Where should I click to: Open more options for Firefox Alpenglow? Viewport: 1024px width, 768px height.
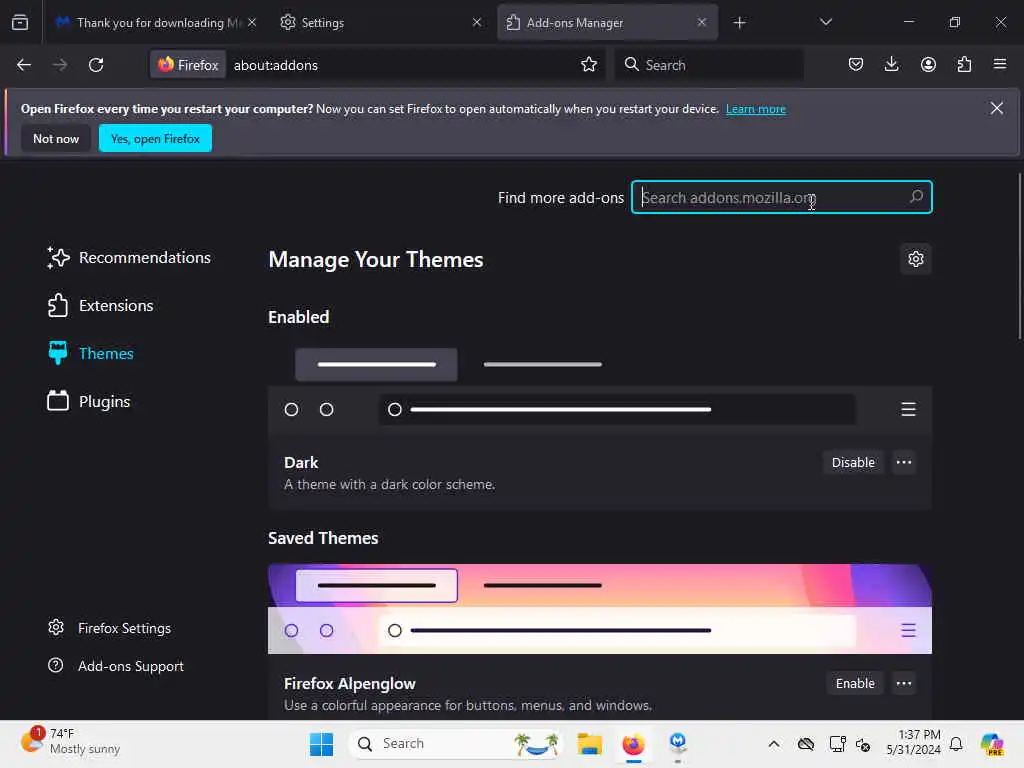tap(904, 683)
